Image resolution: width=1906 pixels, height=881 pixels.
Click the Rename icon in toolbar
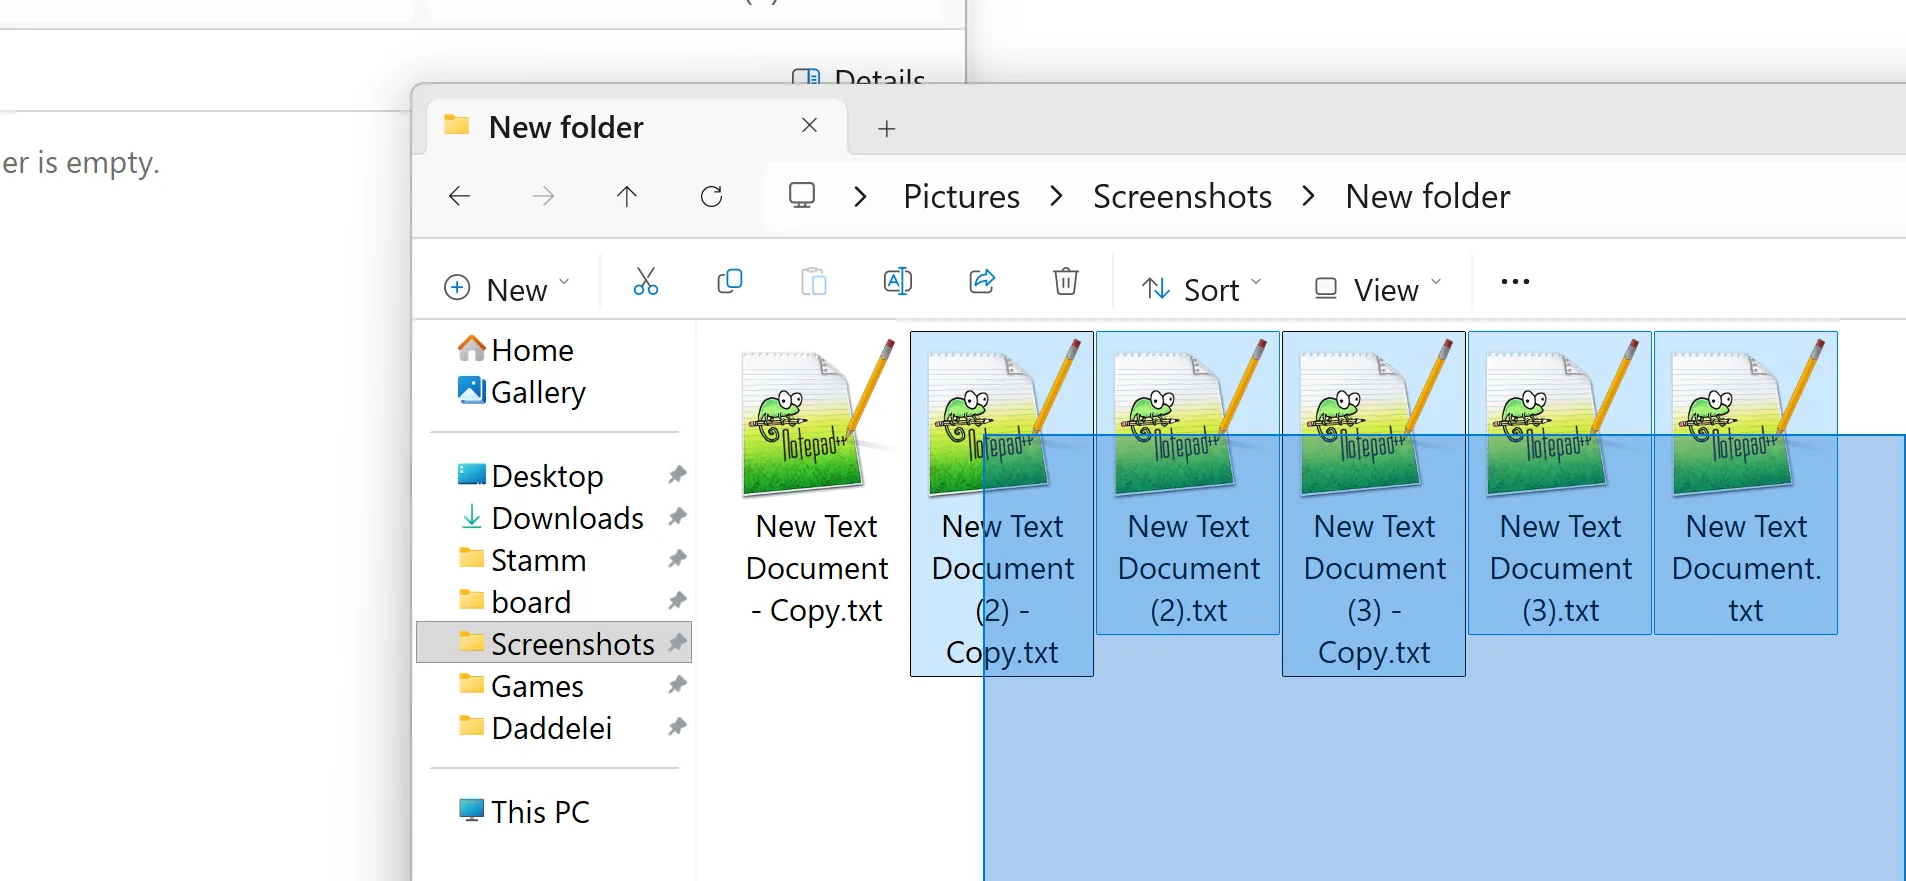click(897, 283)
